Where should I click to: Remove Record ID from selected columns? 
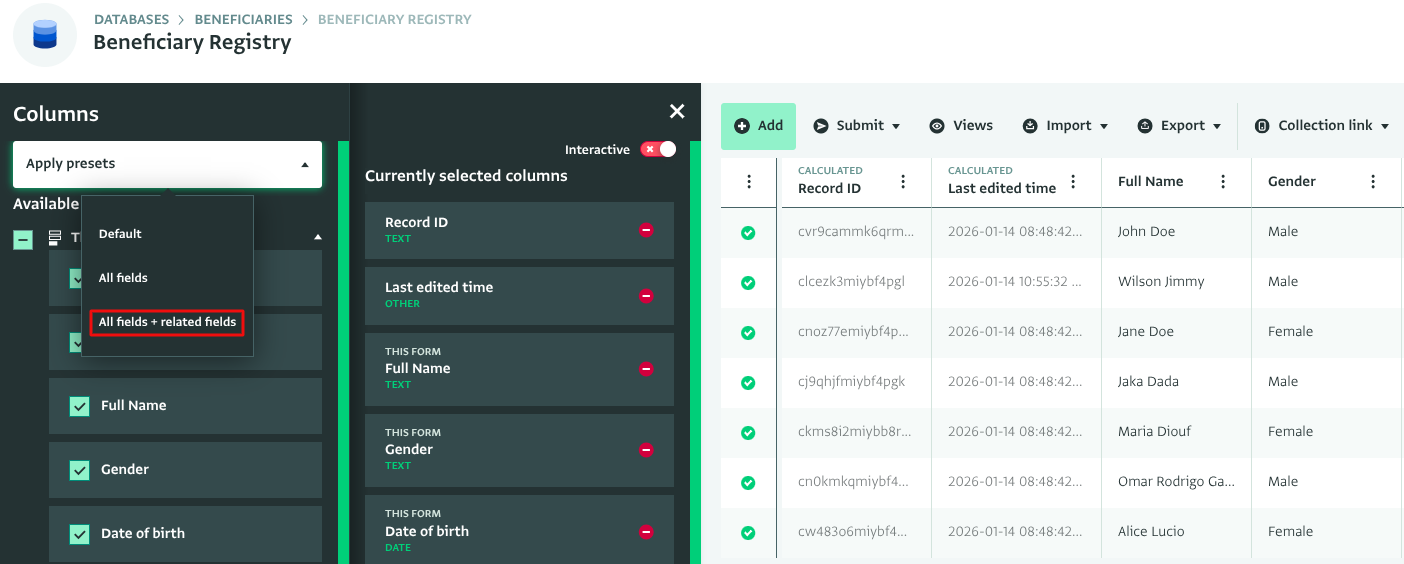coord(646,231)
